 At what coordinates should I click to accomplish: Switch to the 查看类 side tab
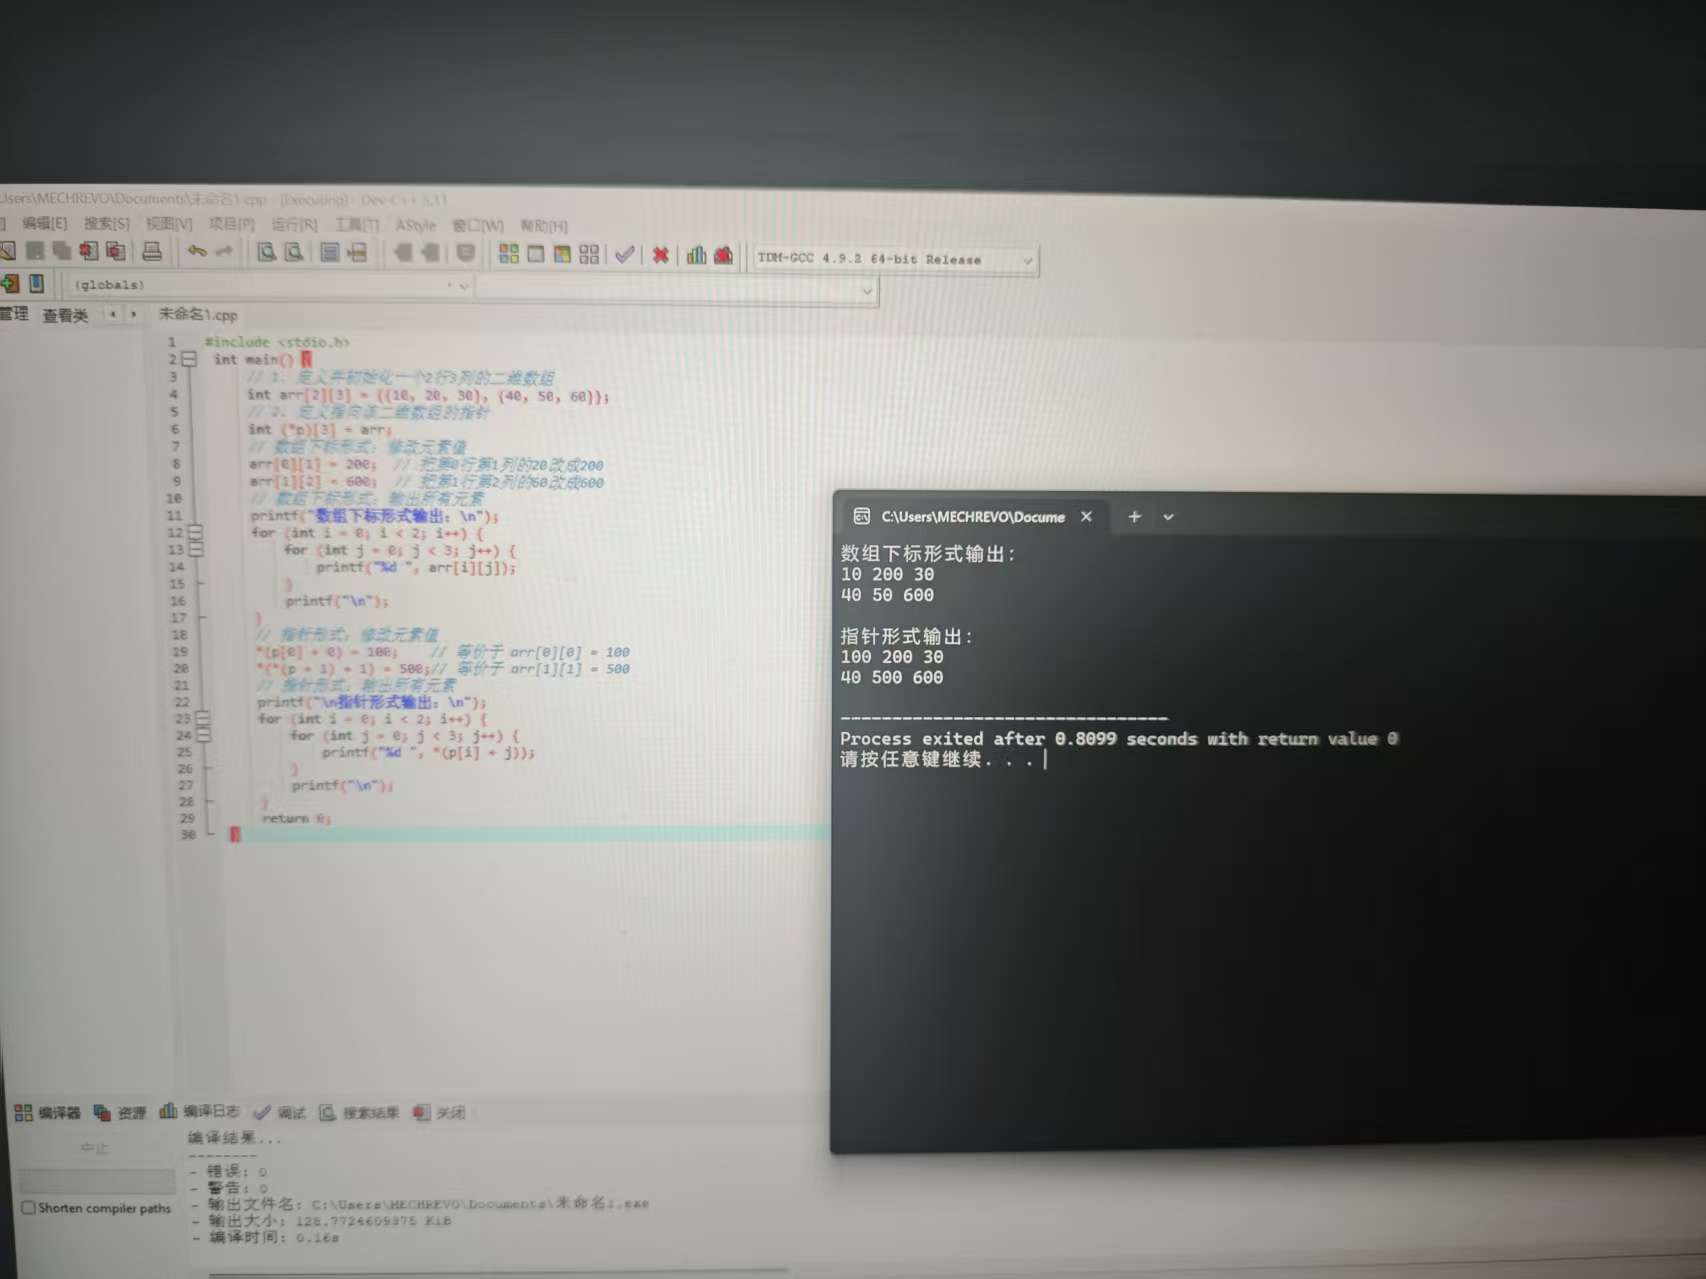point(65,316)
